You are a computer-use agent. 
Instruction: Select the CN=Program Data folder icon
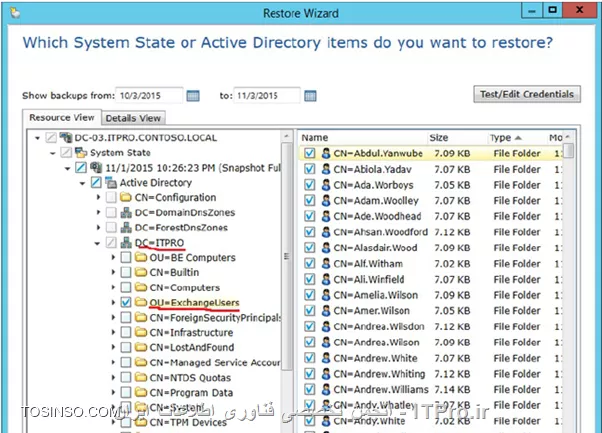click(x=141, y=393)
